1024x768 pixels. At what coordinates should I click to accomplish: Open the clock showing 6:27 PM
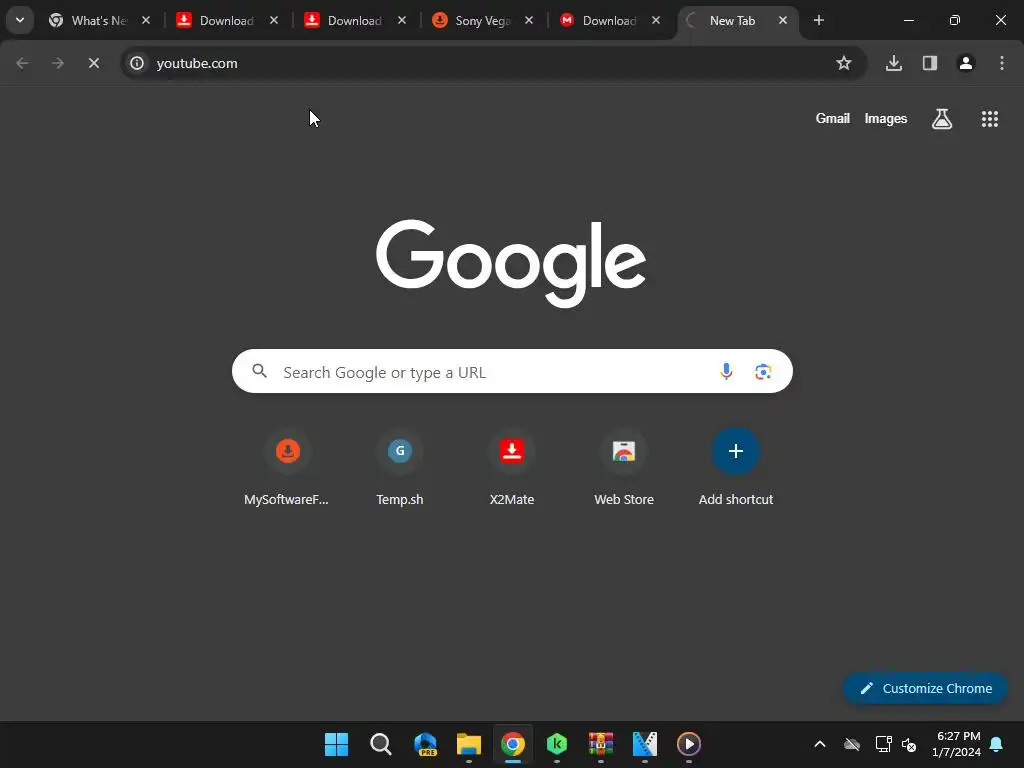coord(956,744)
